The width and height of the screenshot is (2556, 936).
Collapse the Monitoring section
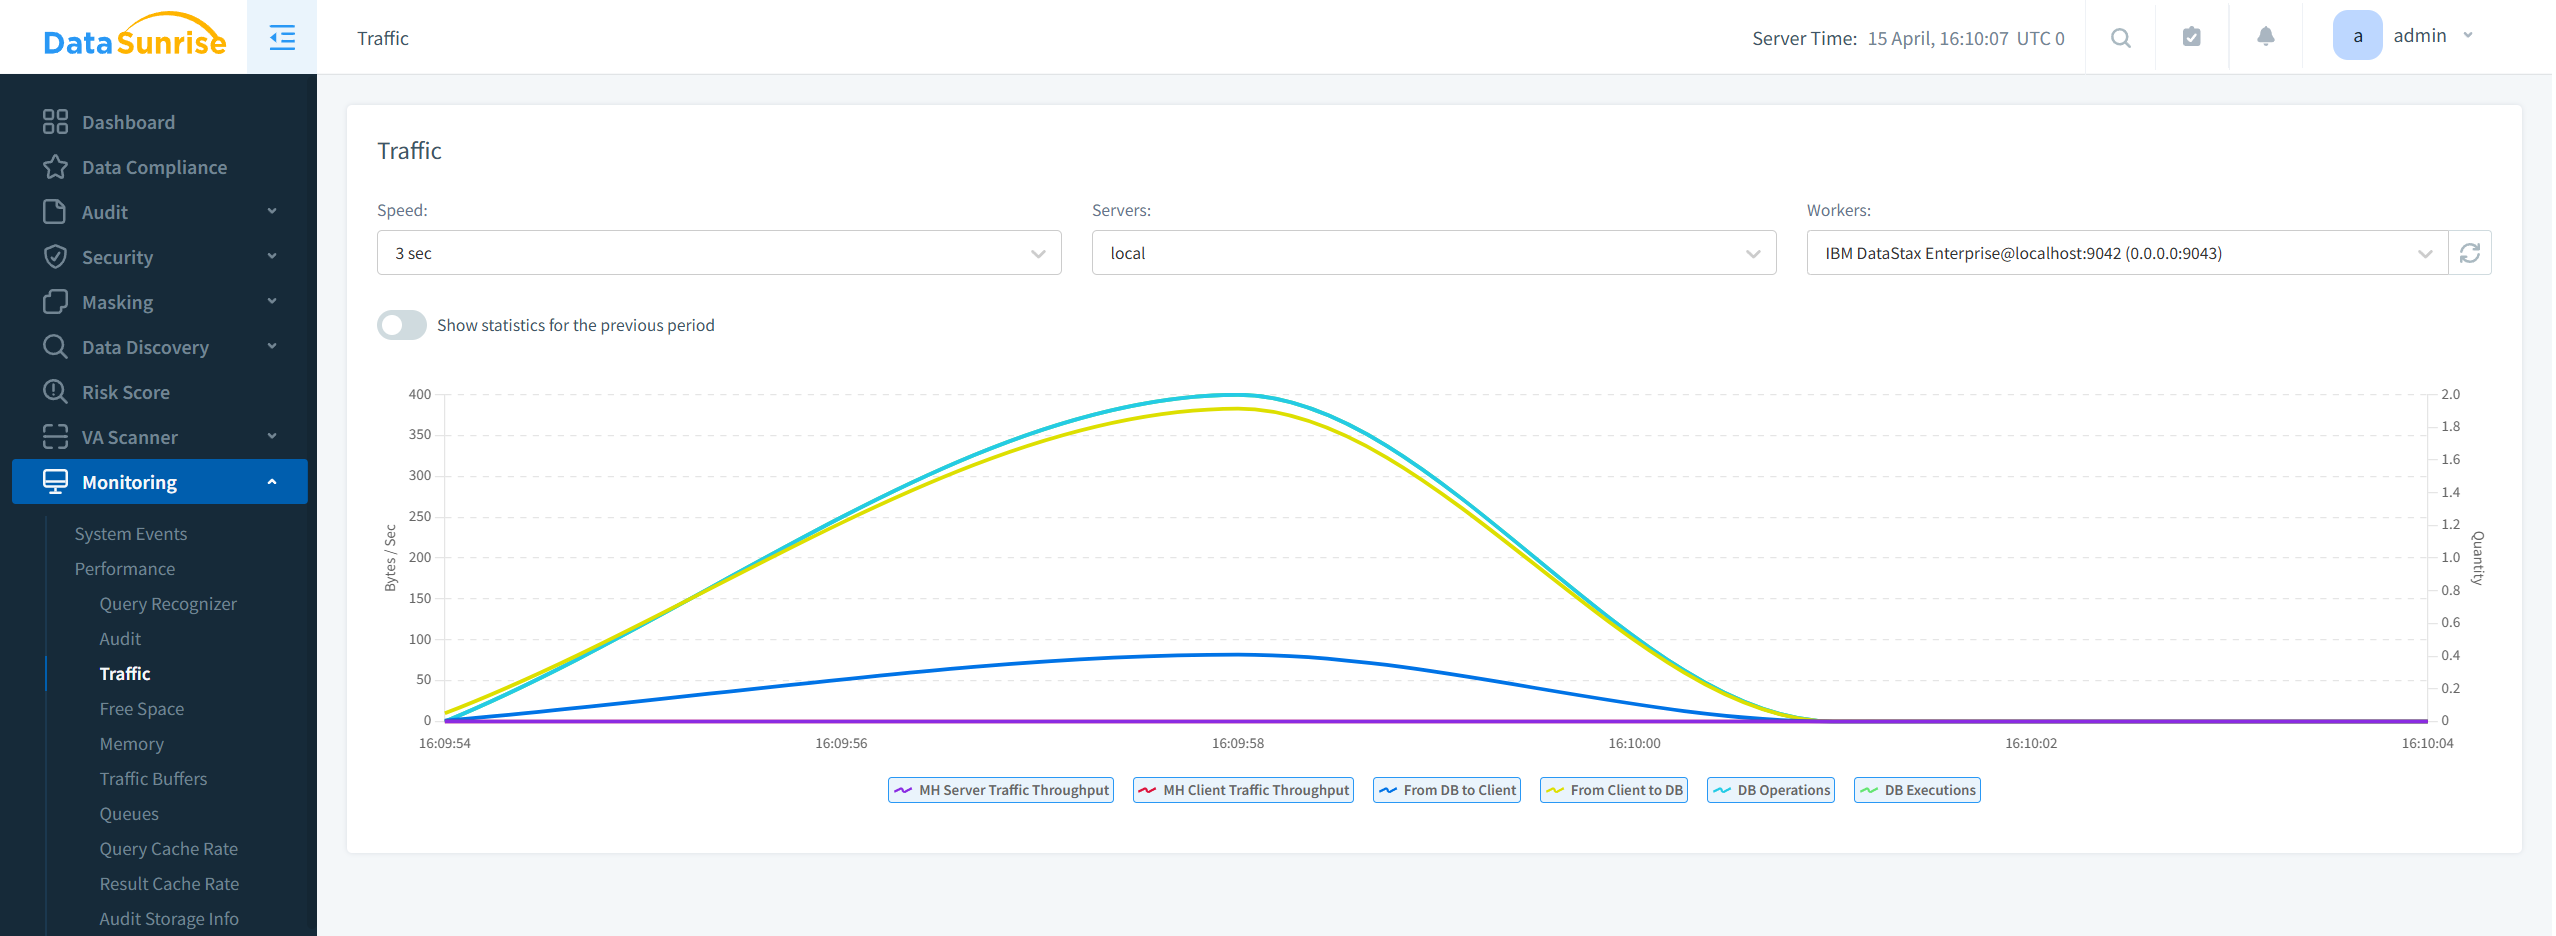(x=272, y=481)
